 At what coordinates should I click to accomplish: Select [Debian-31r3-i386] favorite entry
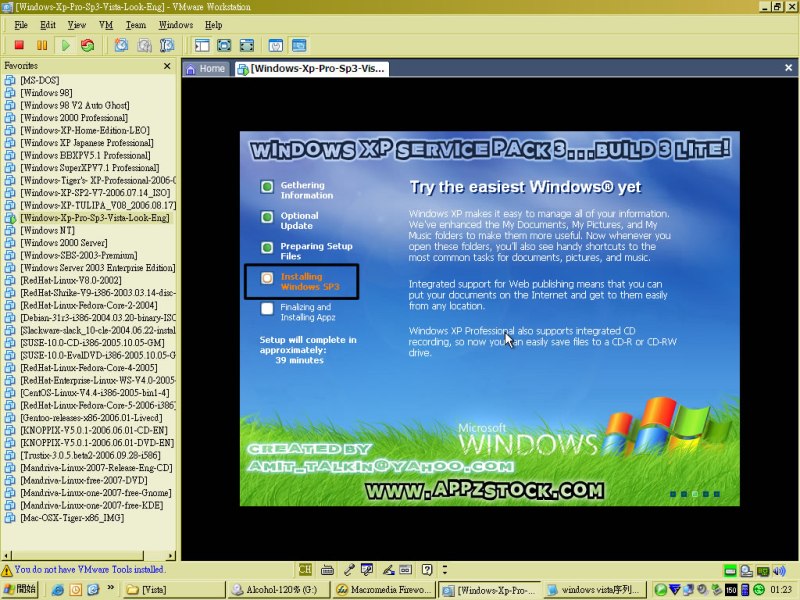98,318
